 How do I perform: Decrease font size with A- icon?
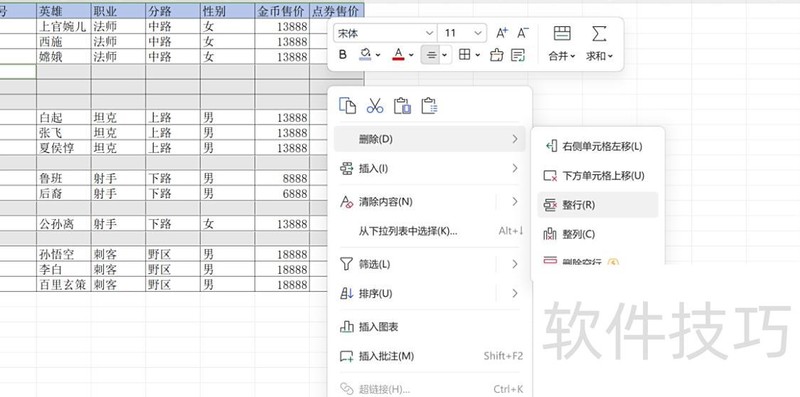click(x=523, y=33)
